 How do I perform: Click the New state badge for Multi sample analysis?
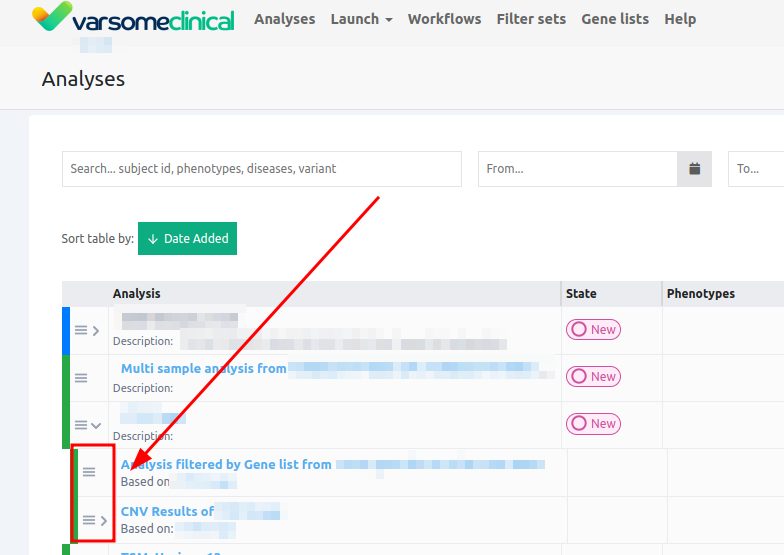pyautogui.click(x=594, y=377)
